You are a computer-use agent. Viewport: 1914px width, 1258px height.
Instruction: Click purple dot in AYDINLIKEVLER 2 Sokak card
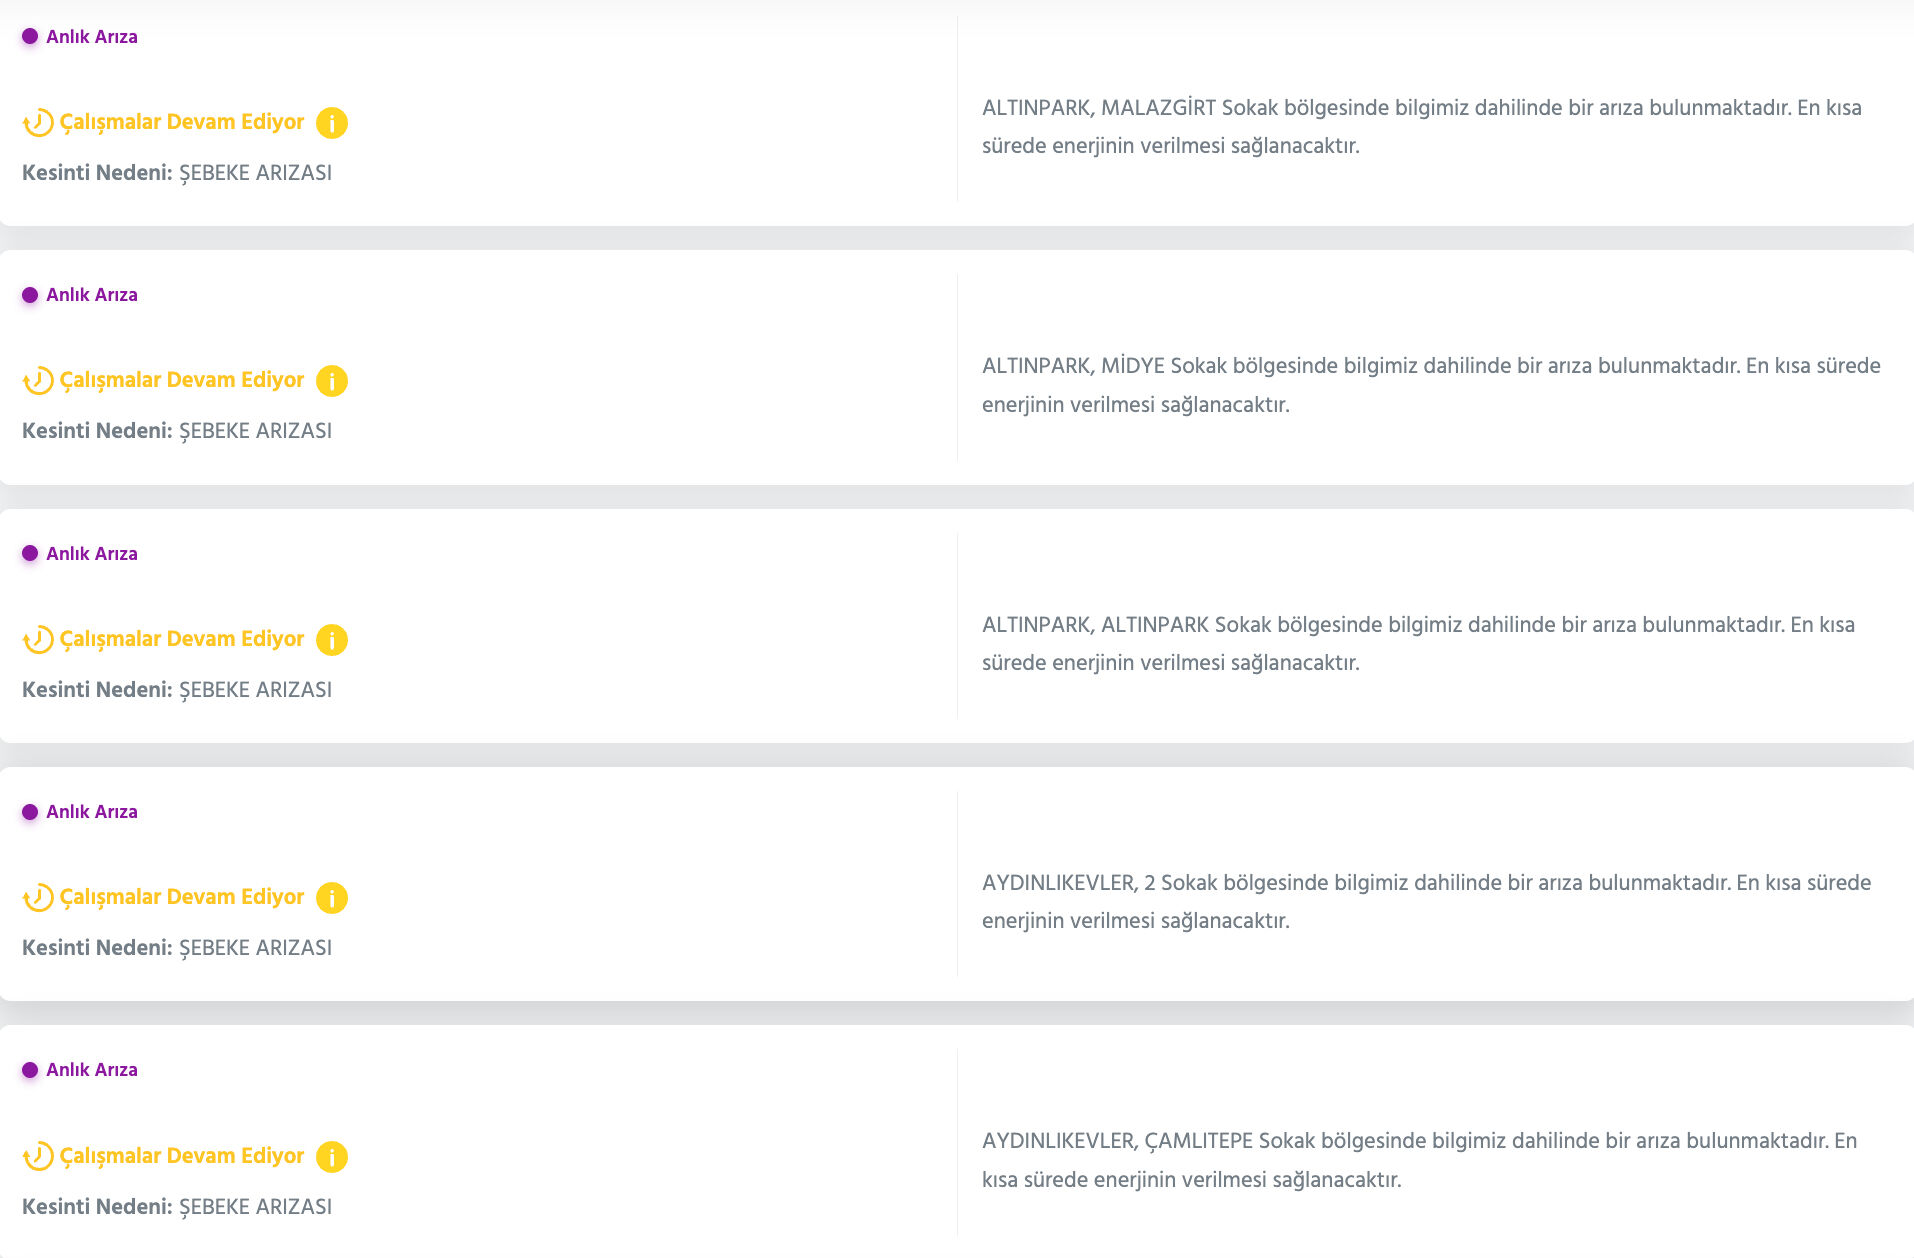(30, 812)
